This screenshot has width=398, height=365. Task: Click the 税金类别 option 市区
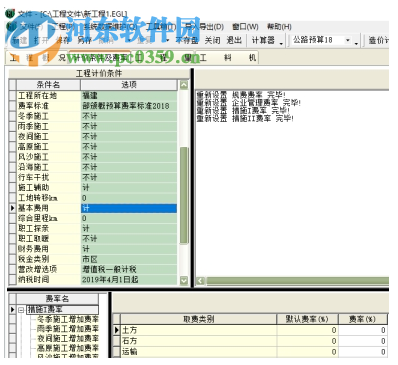tap(129, 259)
